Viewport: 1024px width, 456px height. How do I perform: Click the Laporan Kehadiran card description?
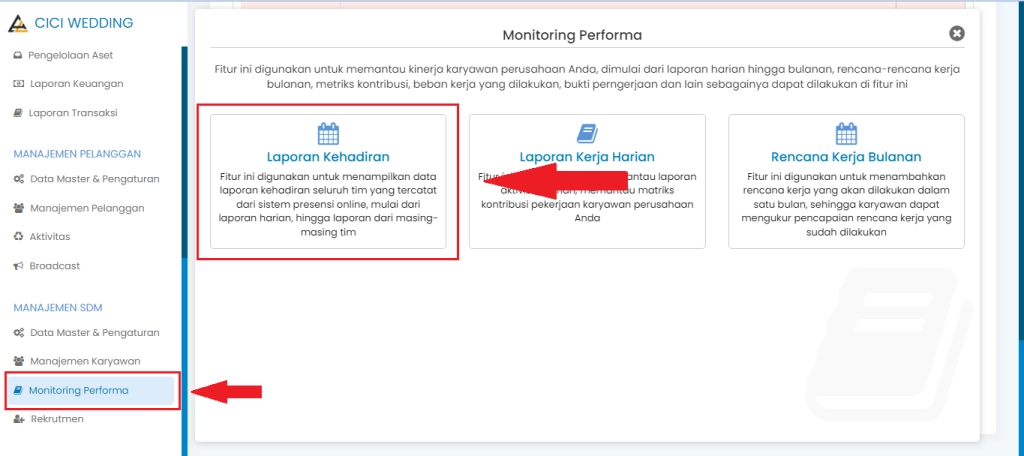pyautogui.click(x=328, y=204)
